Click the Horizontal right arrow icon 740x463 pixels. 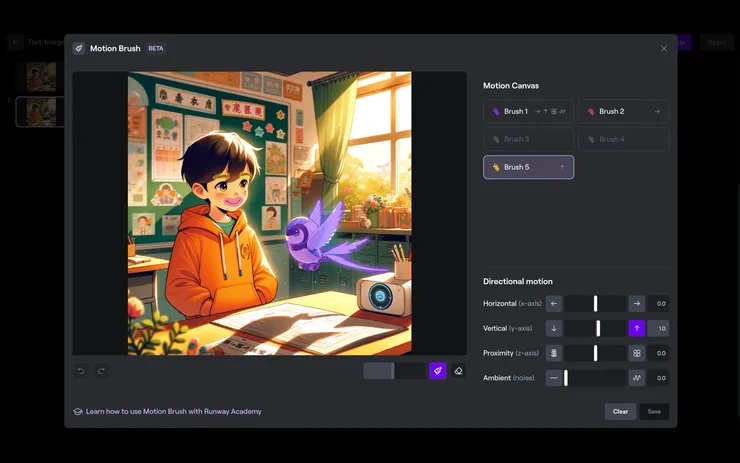pyautogui.click(x=637, y=303)
